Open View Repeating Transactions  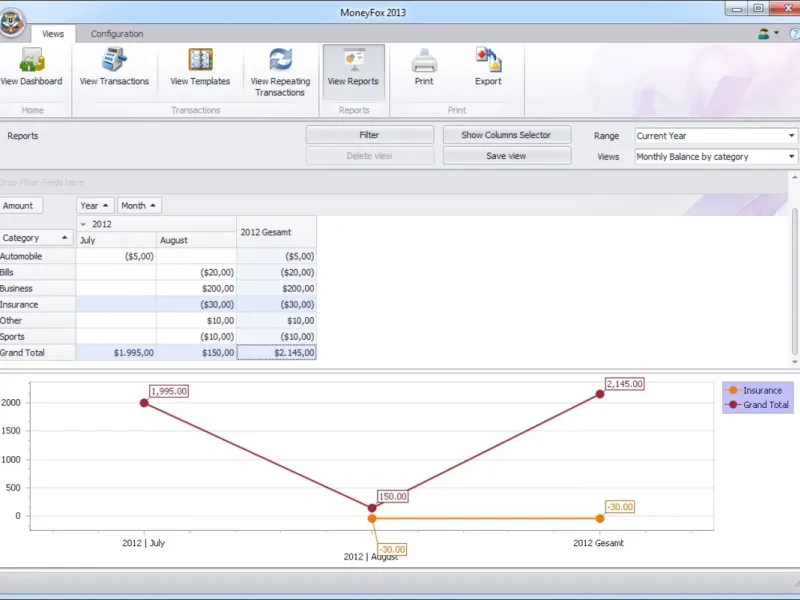coord(280,72)
